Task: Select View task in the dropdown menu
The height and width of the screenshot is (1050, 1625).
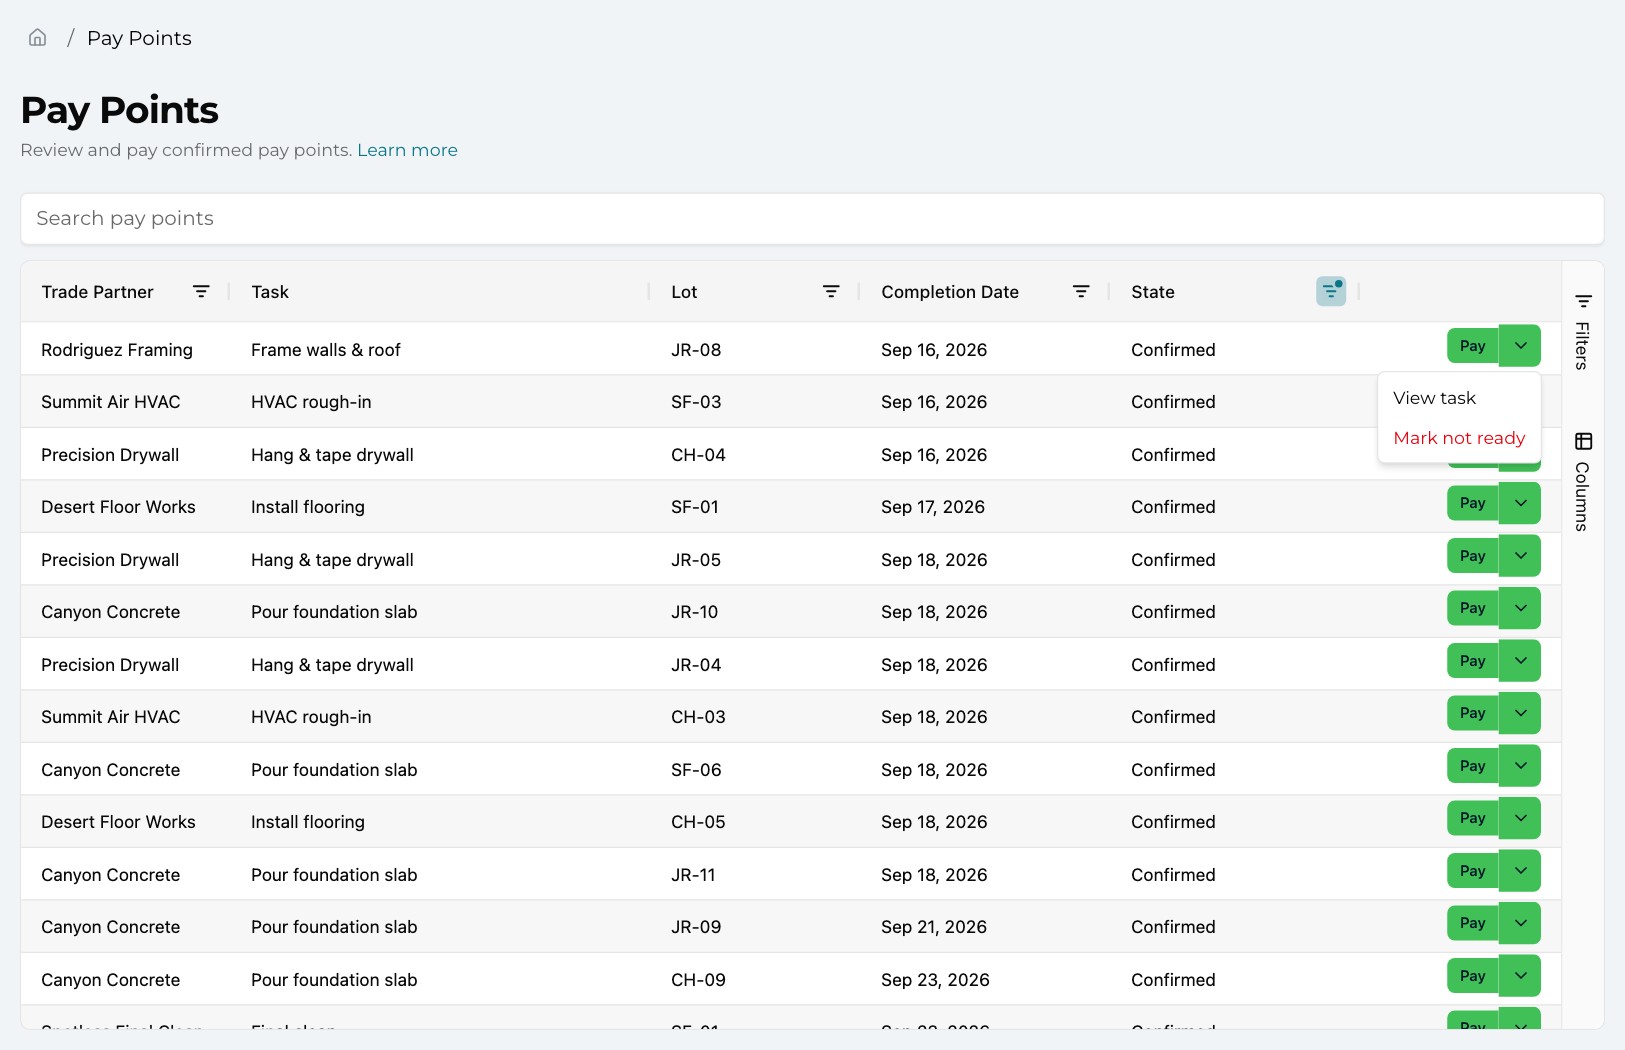Action: (x=1459, y=398)
